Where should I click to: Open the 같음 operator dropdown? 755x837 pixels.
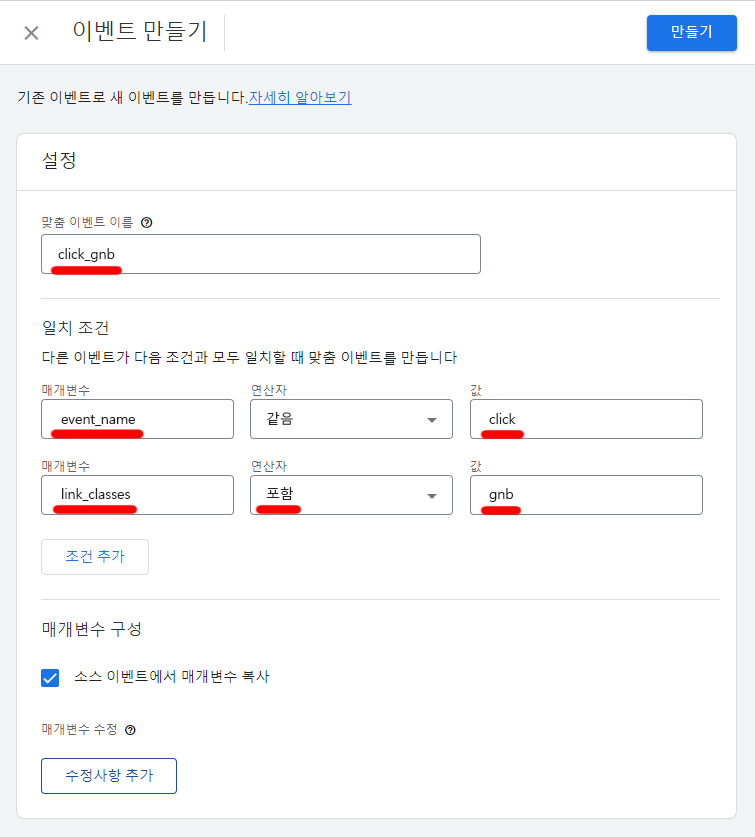point(350,419)
